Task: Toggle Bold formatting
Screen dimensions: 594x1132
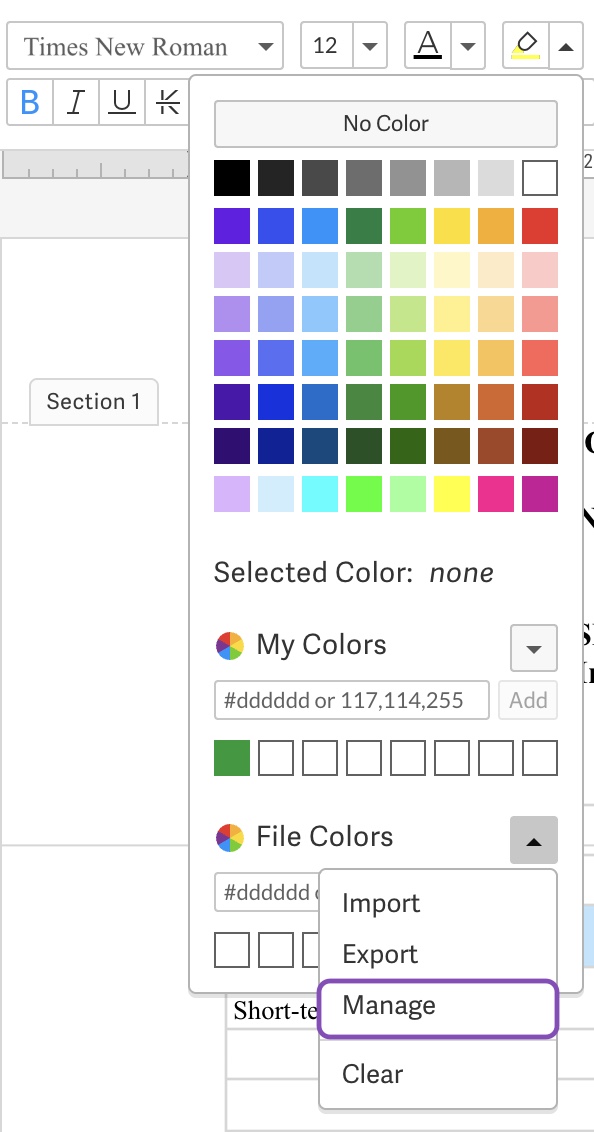Action: point(30,102)
